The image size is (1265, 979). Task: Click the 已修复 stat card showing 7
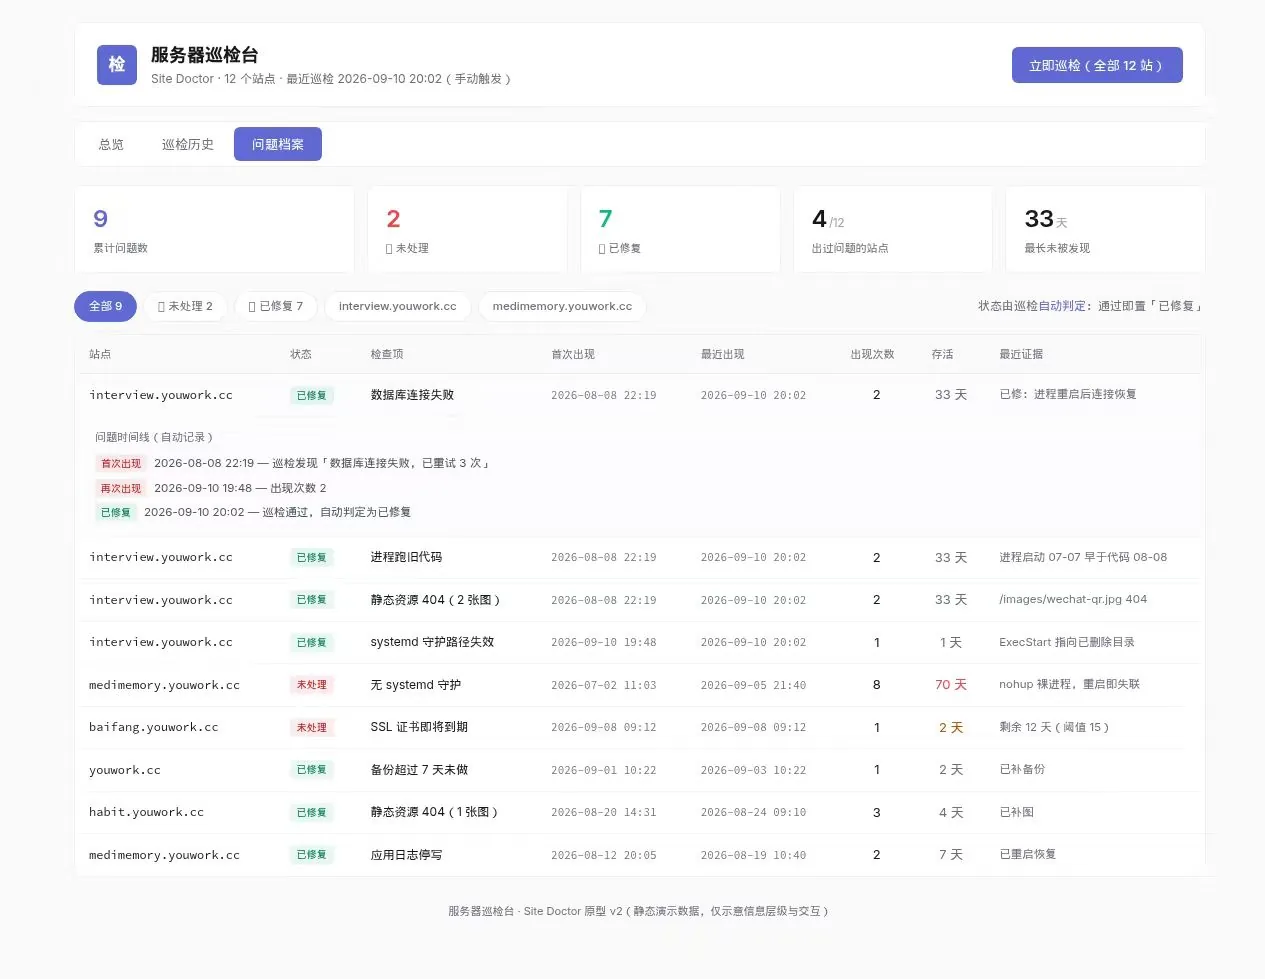coord(680,229)
